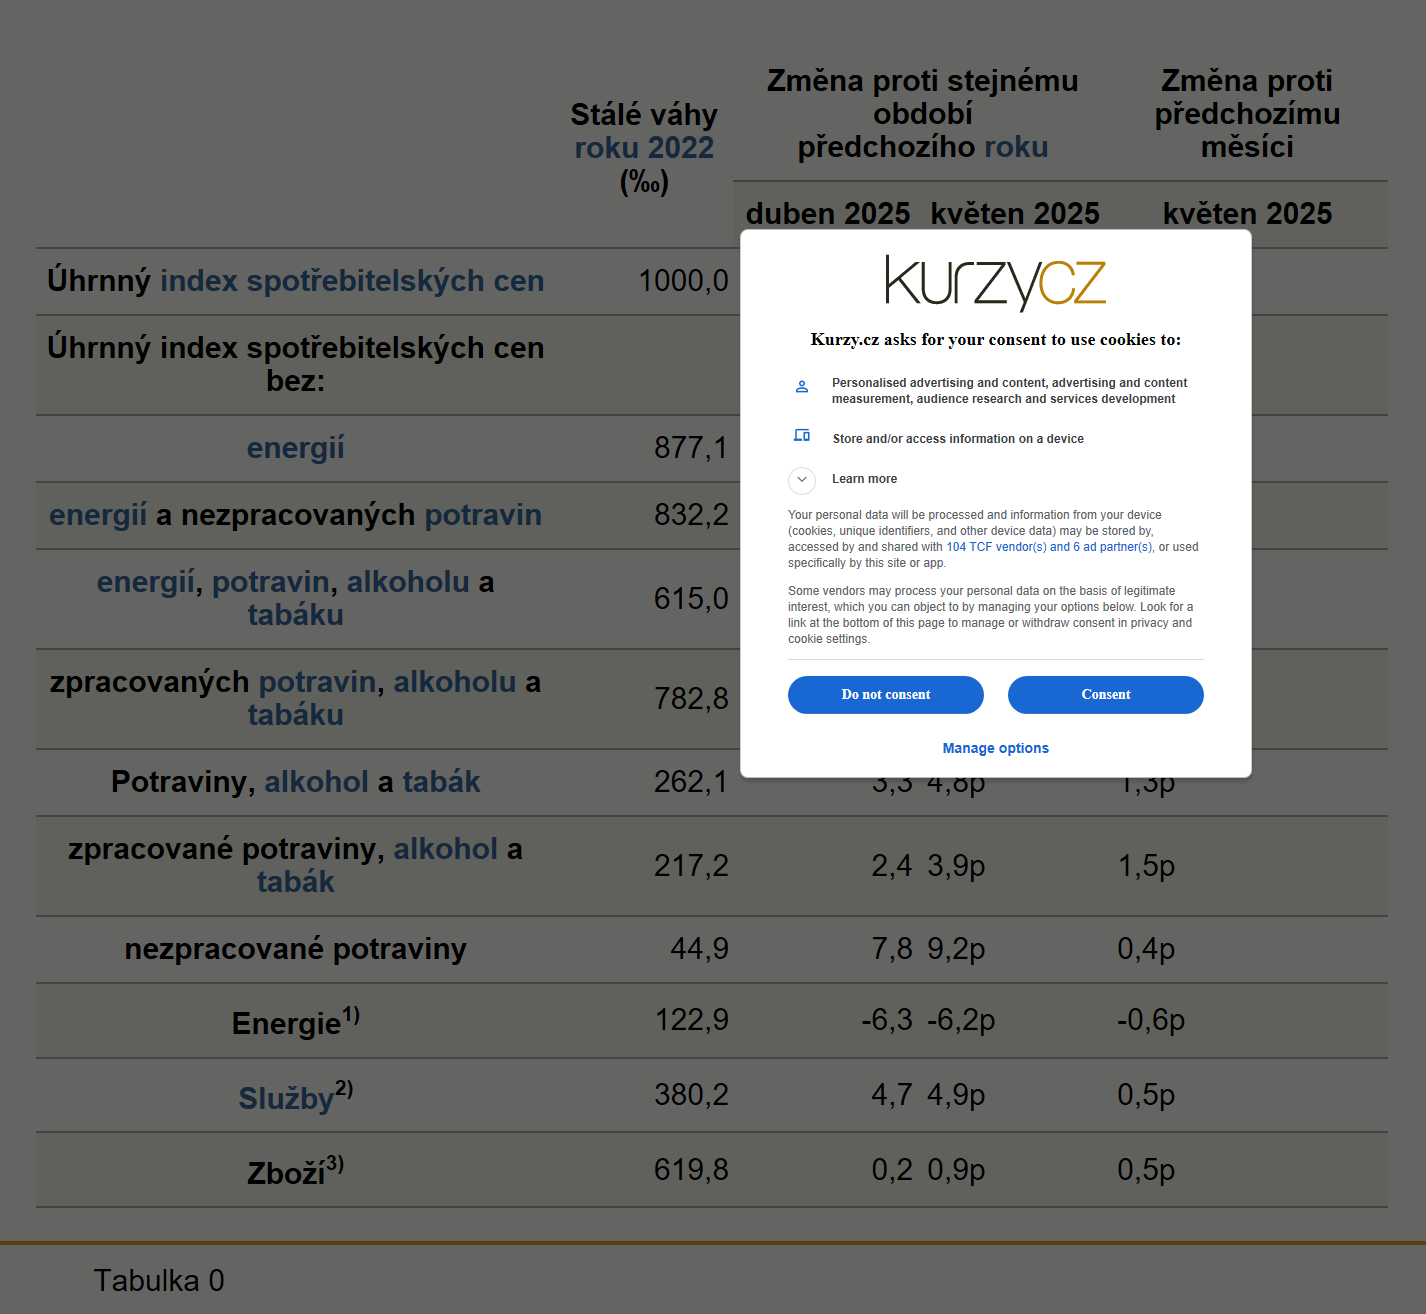Click 'tabák' in the 'Potraviny, alkohol' row
The height and width of the screenshot is (1314, 1426).
tap(441, 782)
